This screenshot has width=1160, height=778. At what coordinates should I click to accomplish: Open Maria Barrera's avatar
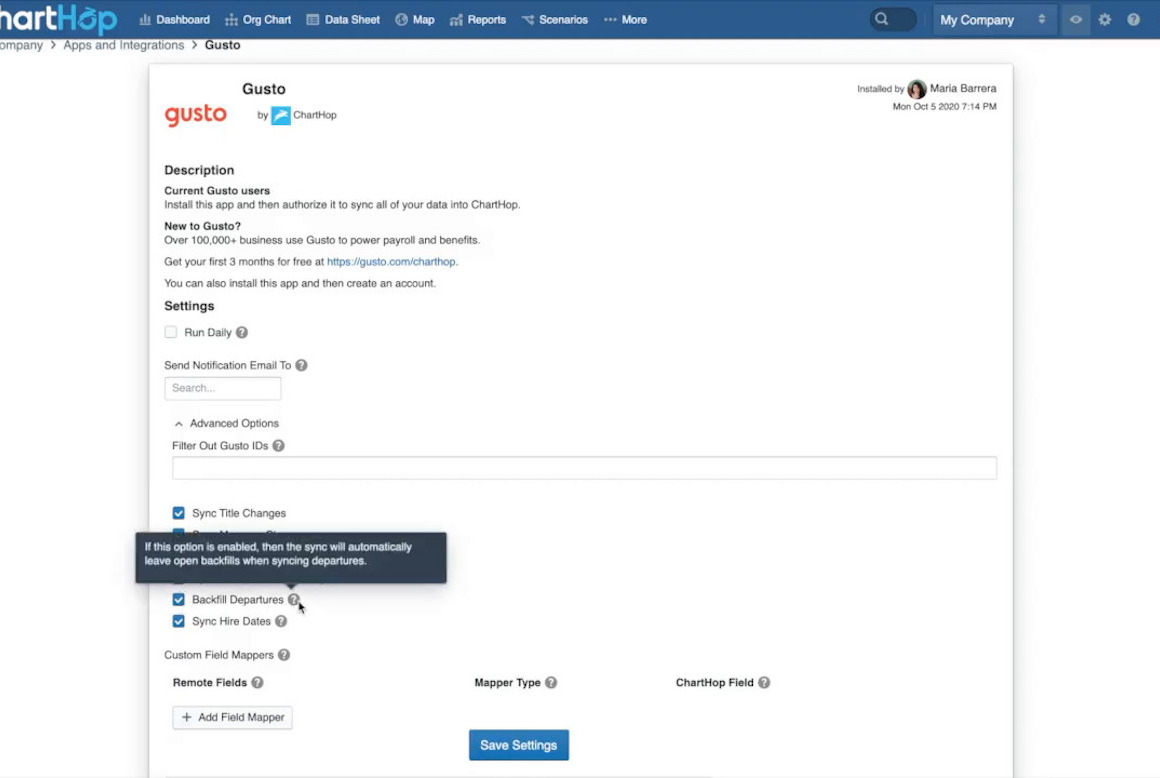917,89
